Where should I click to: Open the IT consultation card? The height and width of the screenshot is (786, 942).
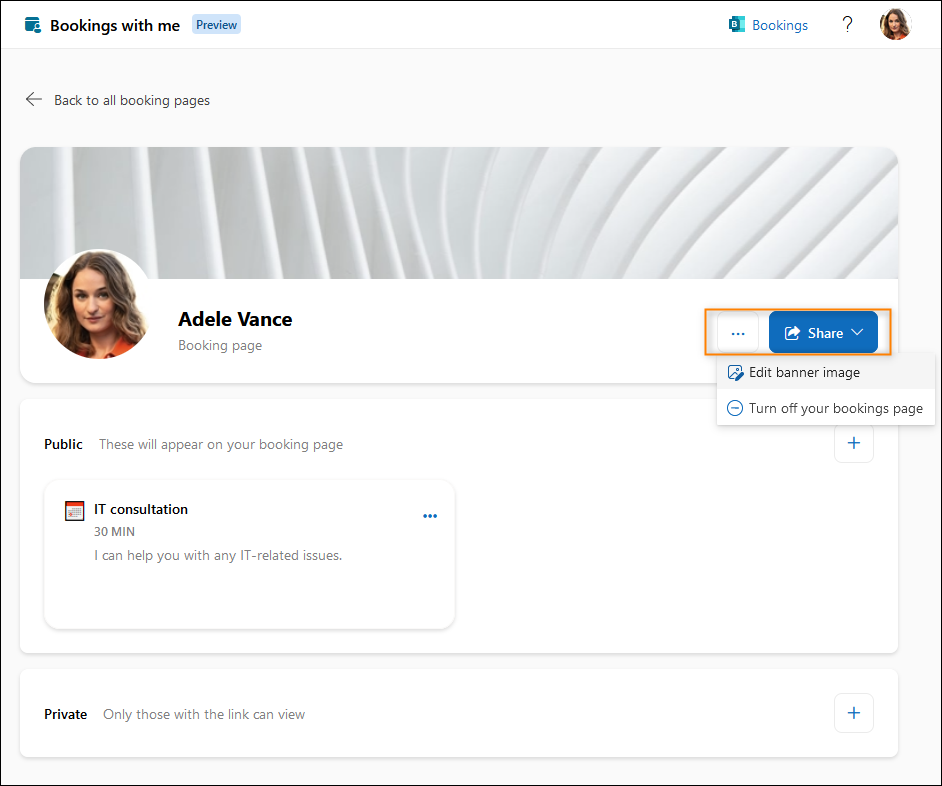pyautogui.click(x=249, y=554)
